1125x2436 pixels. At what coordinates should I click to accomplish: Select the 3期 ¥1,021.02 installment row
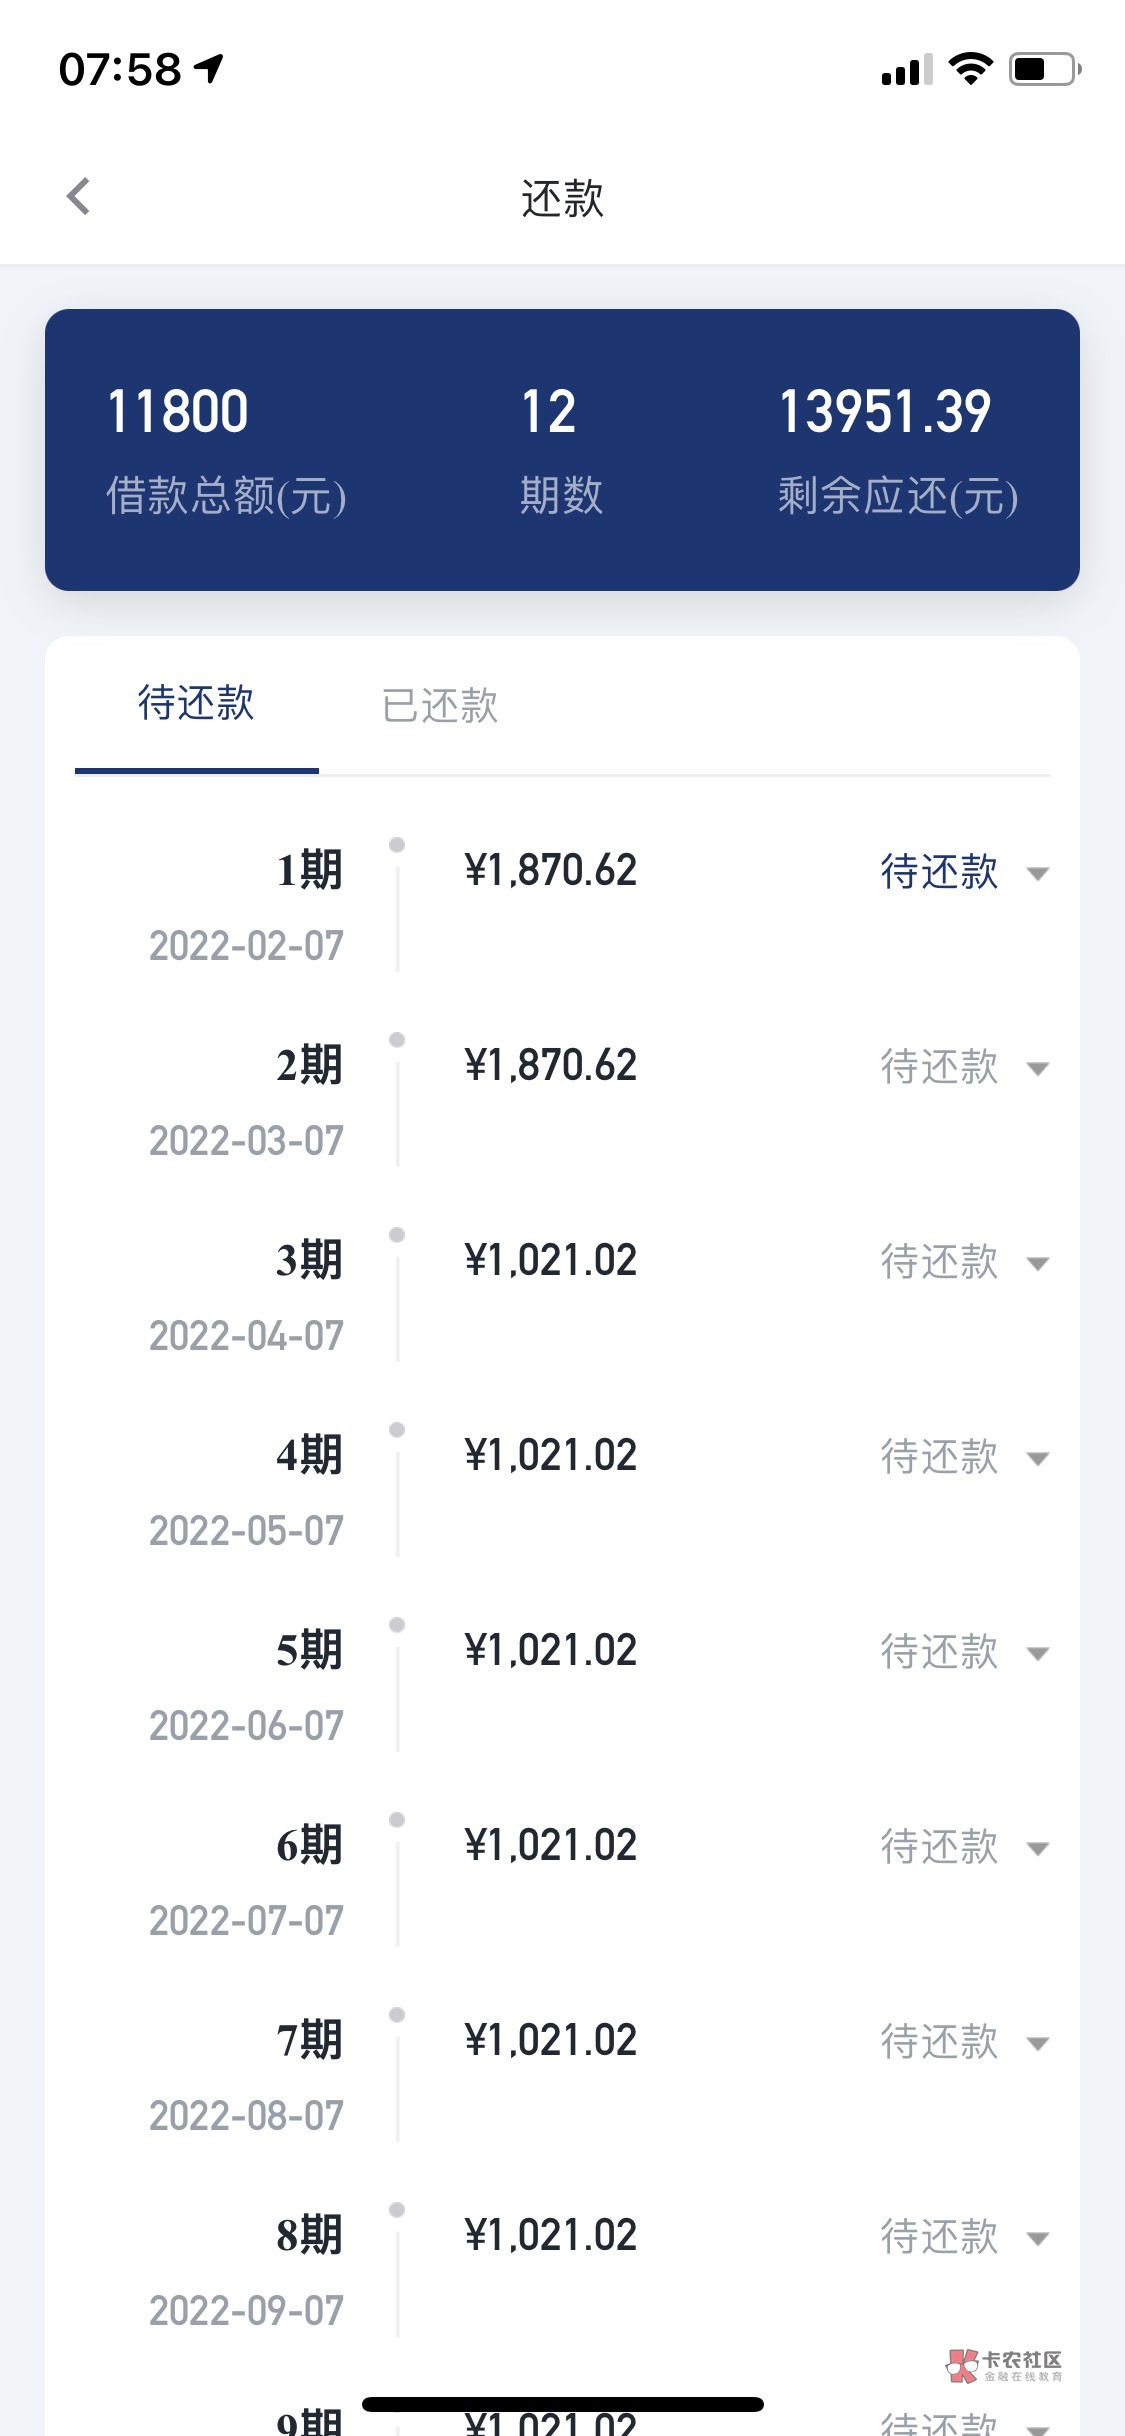551,1261
